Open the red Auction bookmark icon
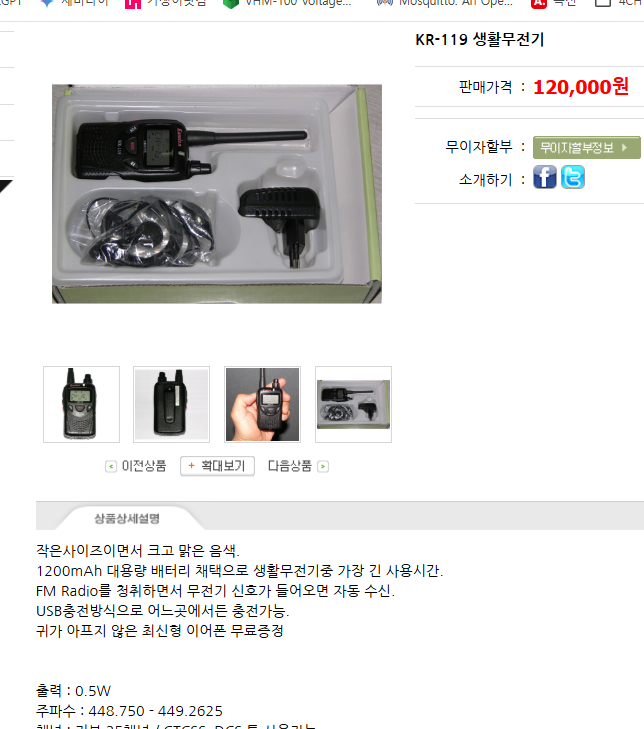This screenshot has height=729, width=644. coord(538,3)
